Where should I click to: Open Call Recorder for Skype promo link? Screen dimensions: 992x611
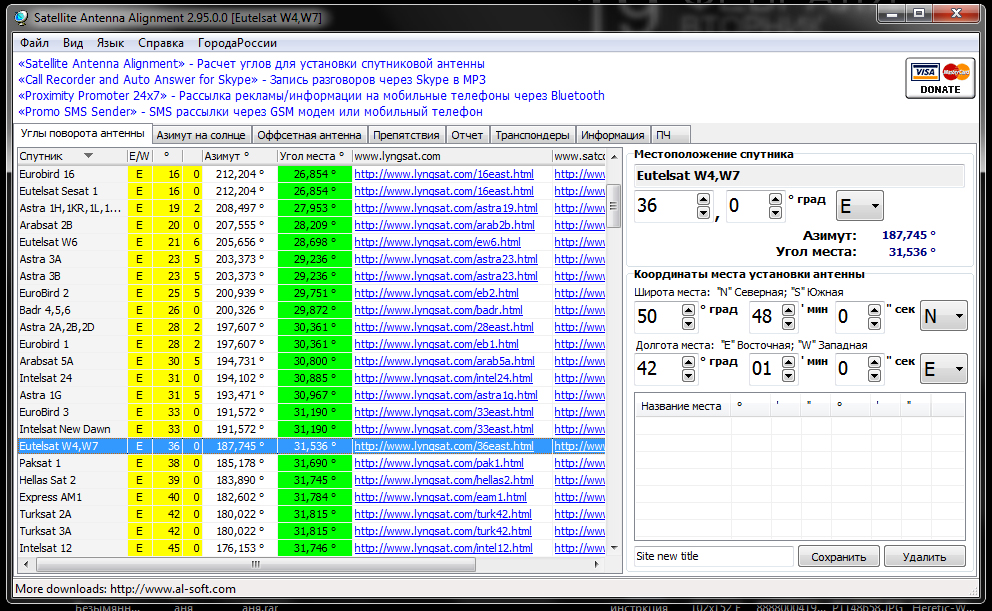(252, 80)
